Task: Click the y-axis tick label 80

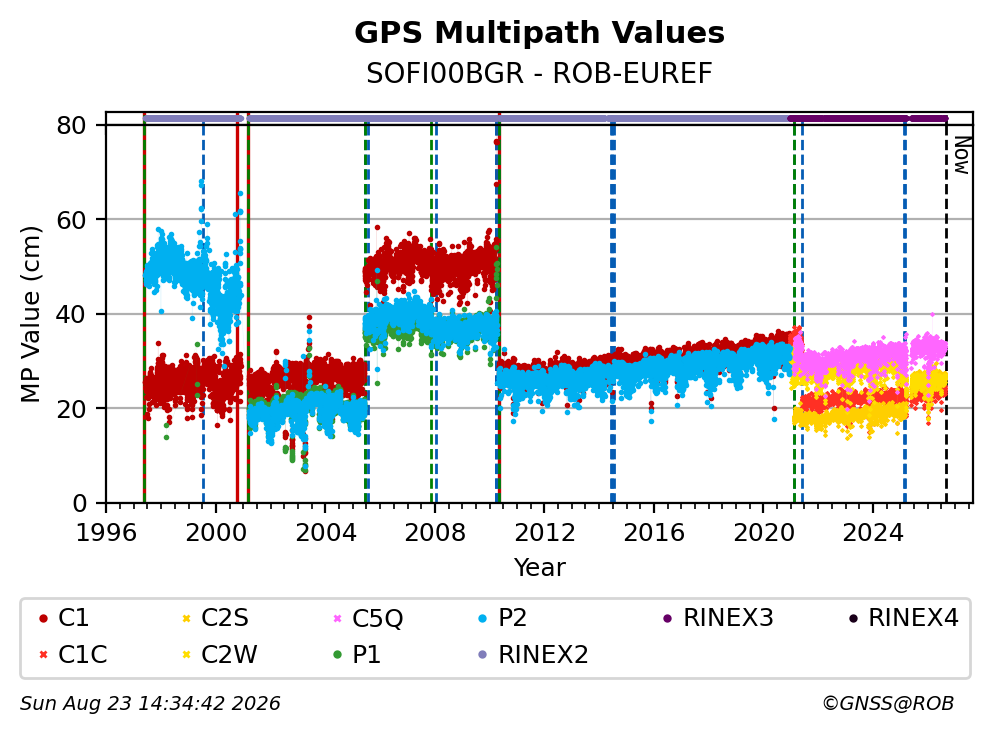Action: pos(71,125)
